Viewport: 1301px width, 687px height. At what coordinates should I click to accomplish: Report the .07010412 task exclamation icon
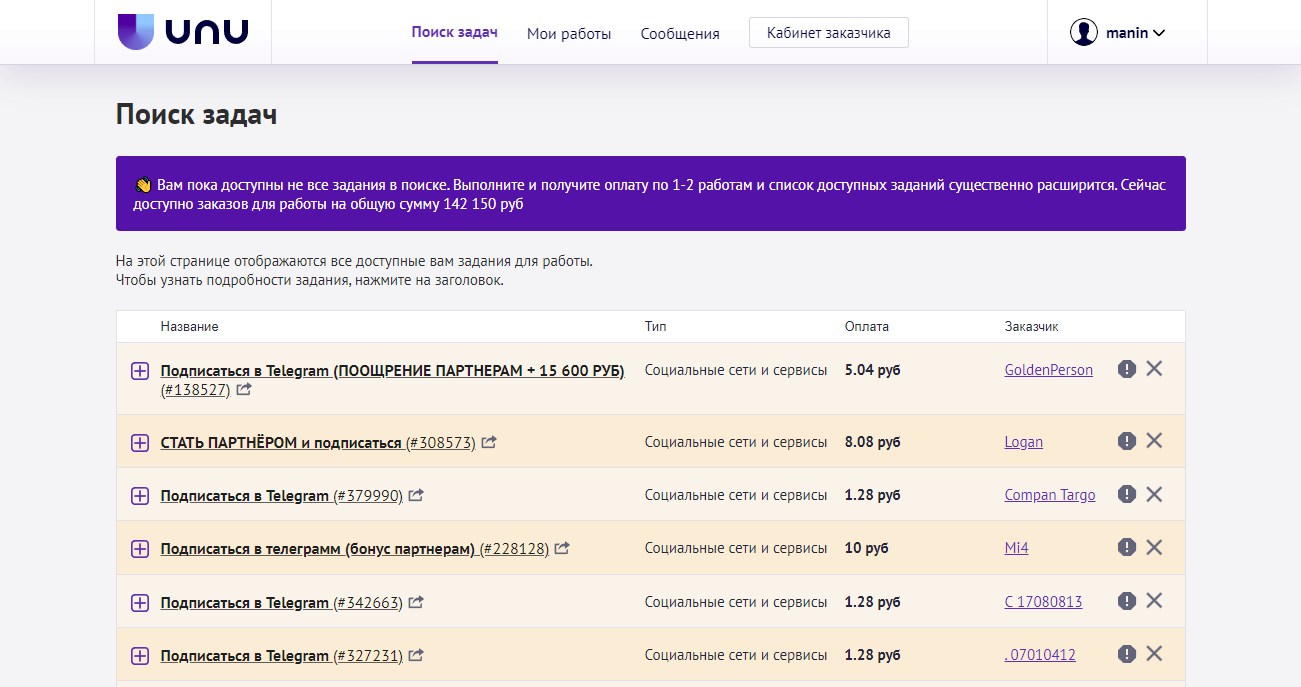pos(1127,654)
